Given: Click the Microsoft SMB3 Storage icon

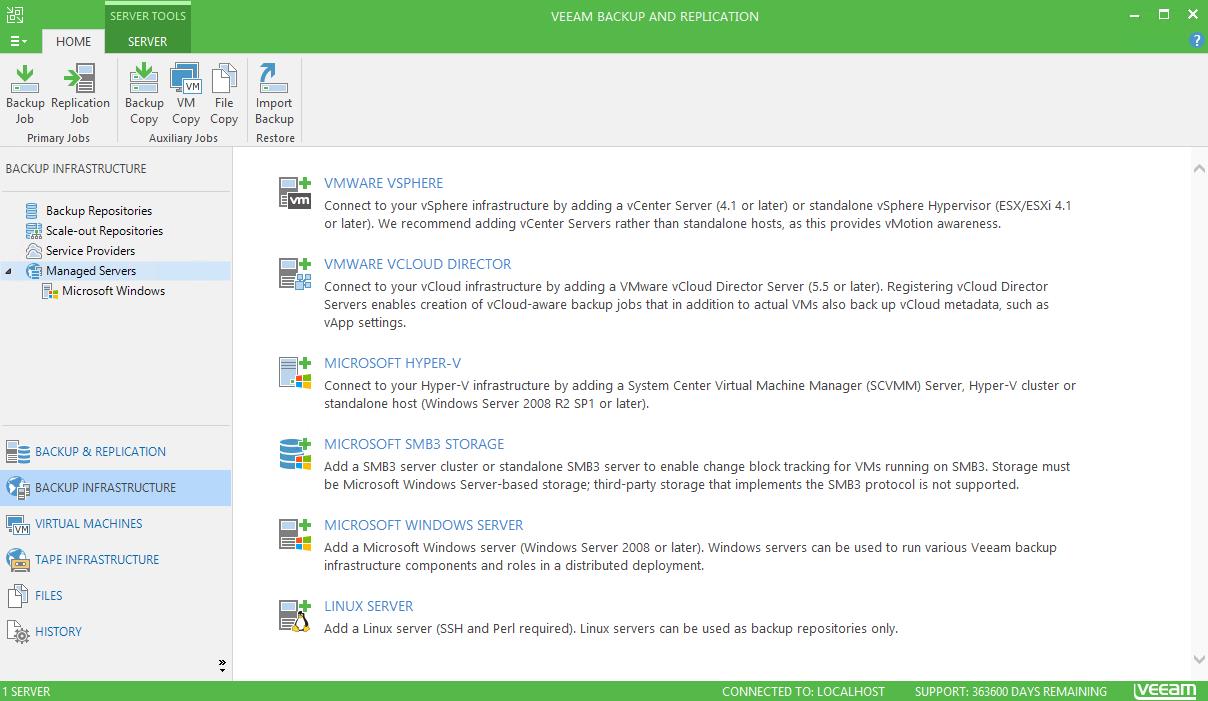Looking at the screenshot, I should (x=295, y=454).
